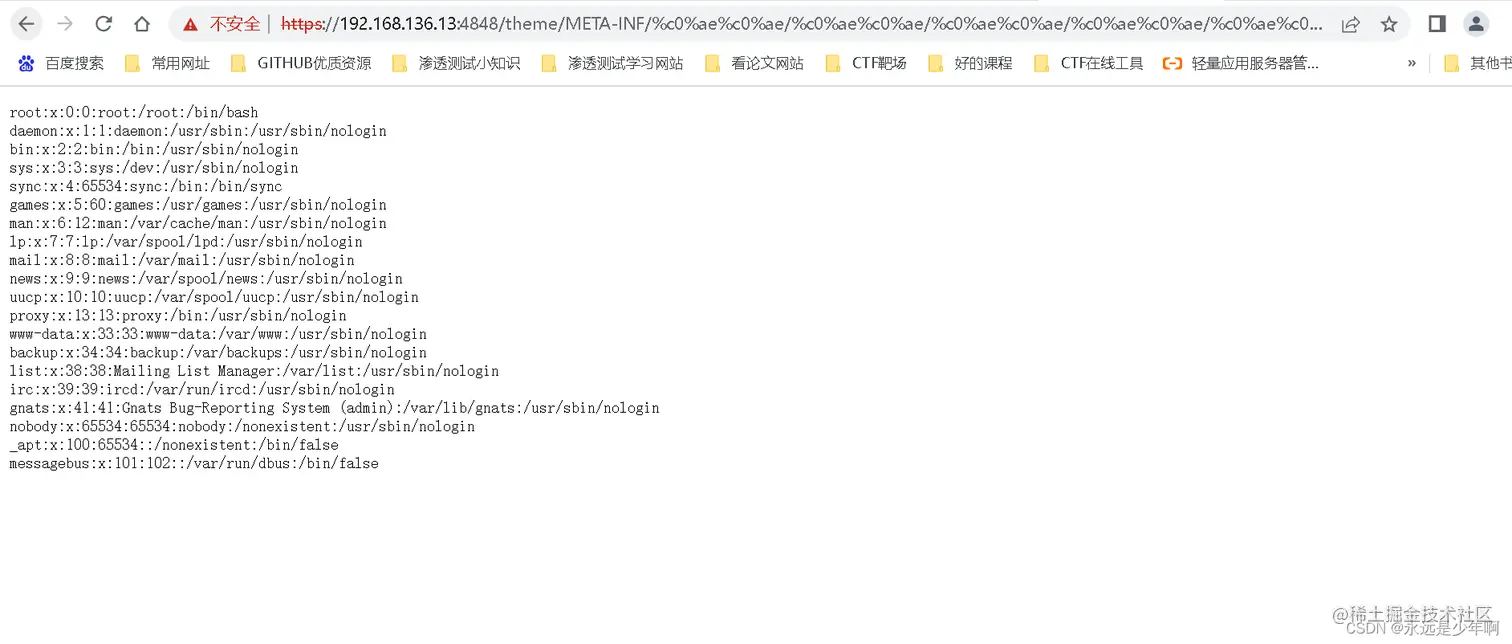View the not-secure site warning
The width and height of the screenshot is (1512, 644).
tap(221, 24)
